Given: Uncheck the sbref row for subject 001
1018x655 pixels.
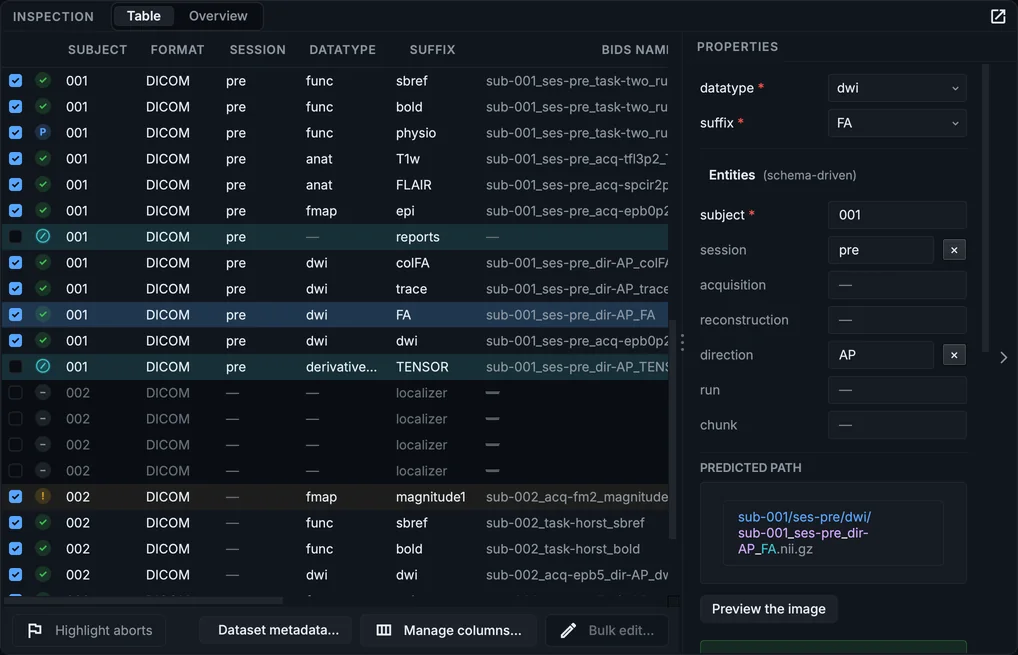Looking at the screenshot, I should pos(16,80).
